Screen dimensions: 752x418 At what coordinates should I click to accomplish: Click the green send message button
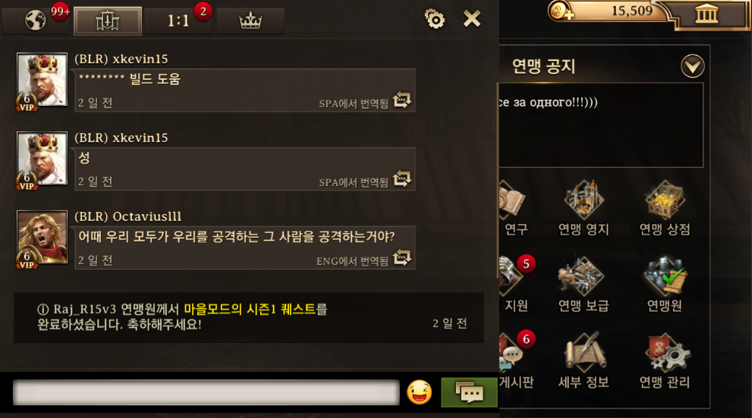(469, 393)
